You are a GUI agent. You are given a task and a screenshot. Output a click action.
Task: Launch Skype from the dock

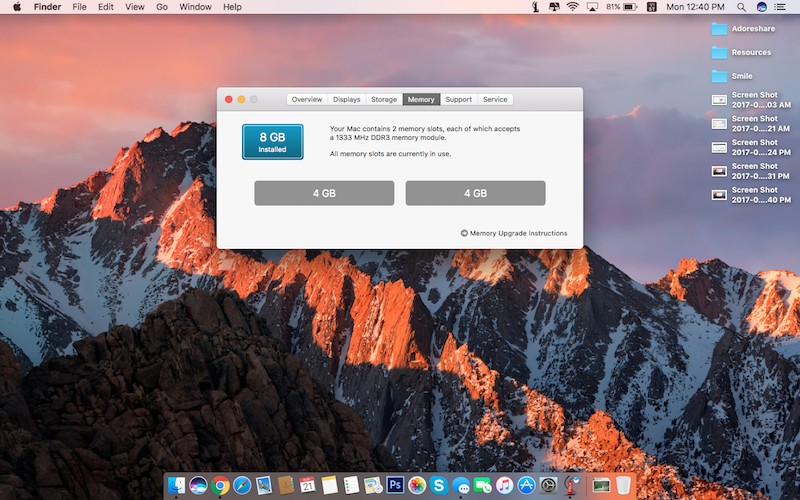click(x=439, y=486)
